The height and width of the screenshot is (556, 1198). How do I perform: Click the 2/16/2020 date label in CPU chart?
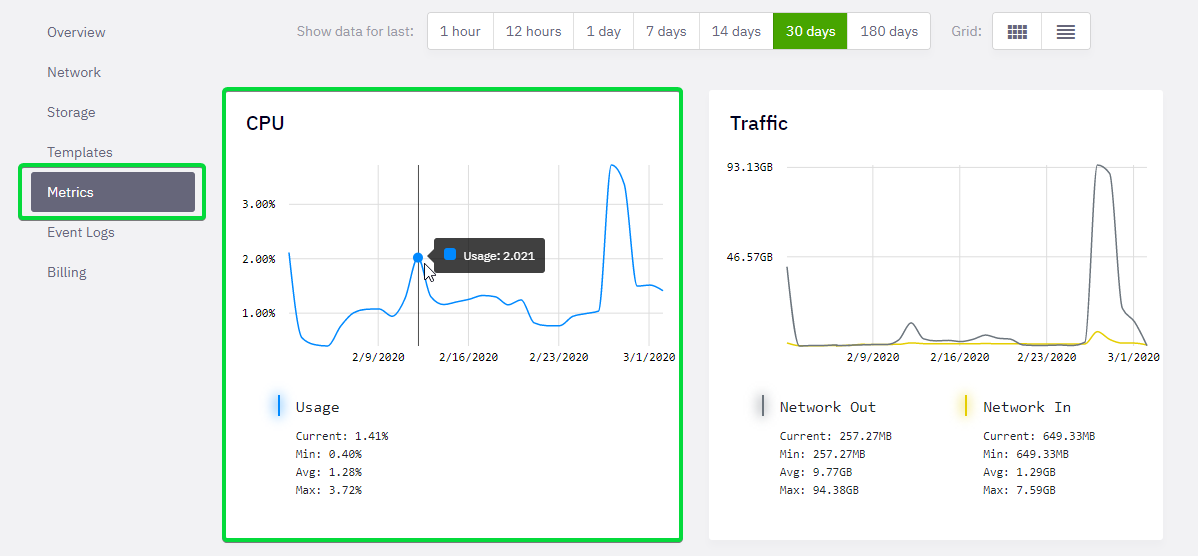click(x=468, y=357)
